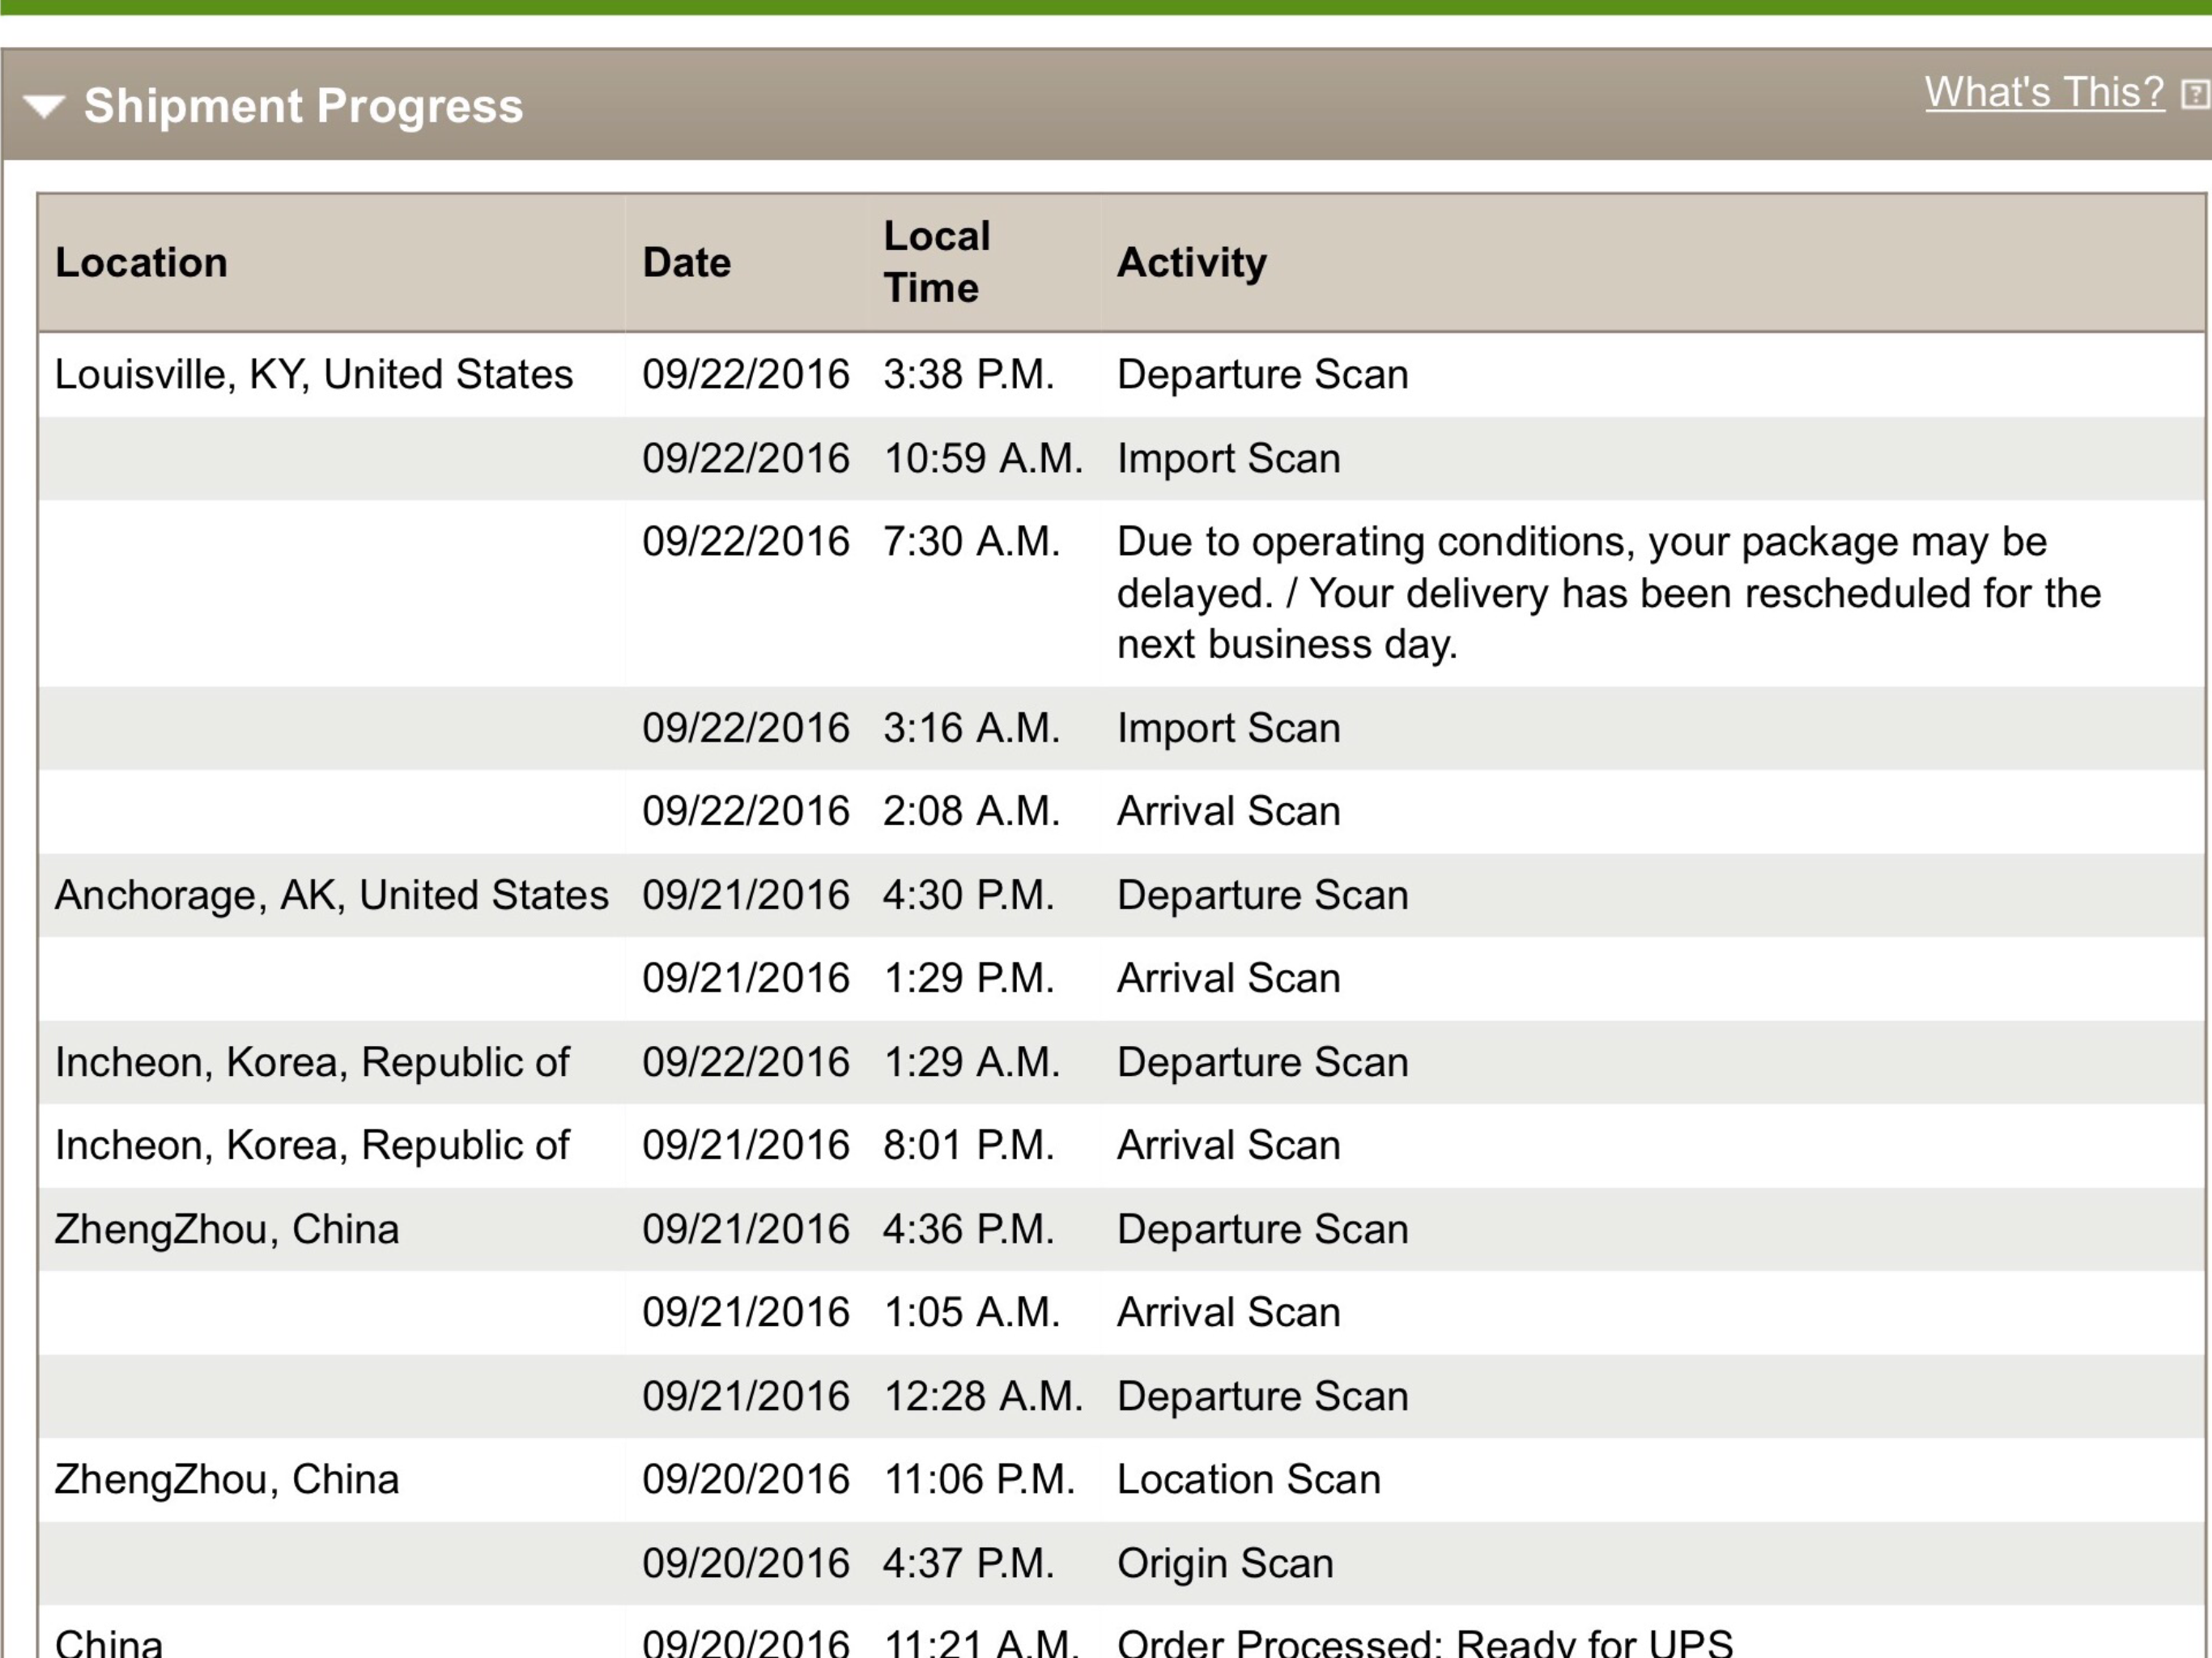
Task: Select the Location column header
Action: (x=141, y=262)
